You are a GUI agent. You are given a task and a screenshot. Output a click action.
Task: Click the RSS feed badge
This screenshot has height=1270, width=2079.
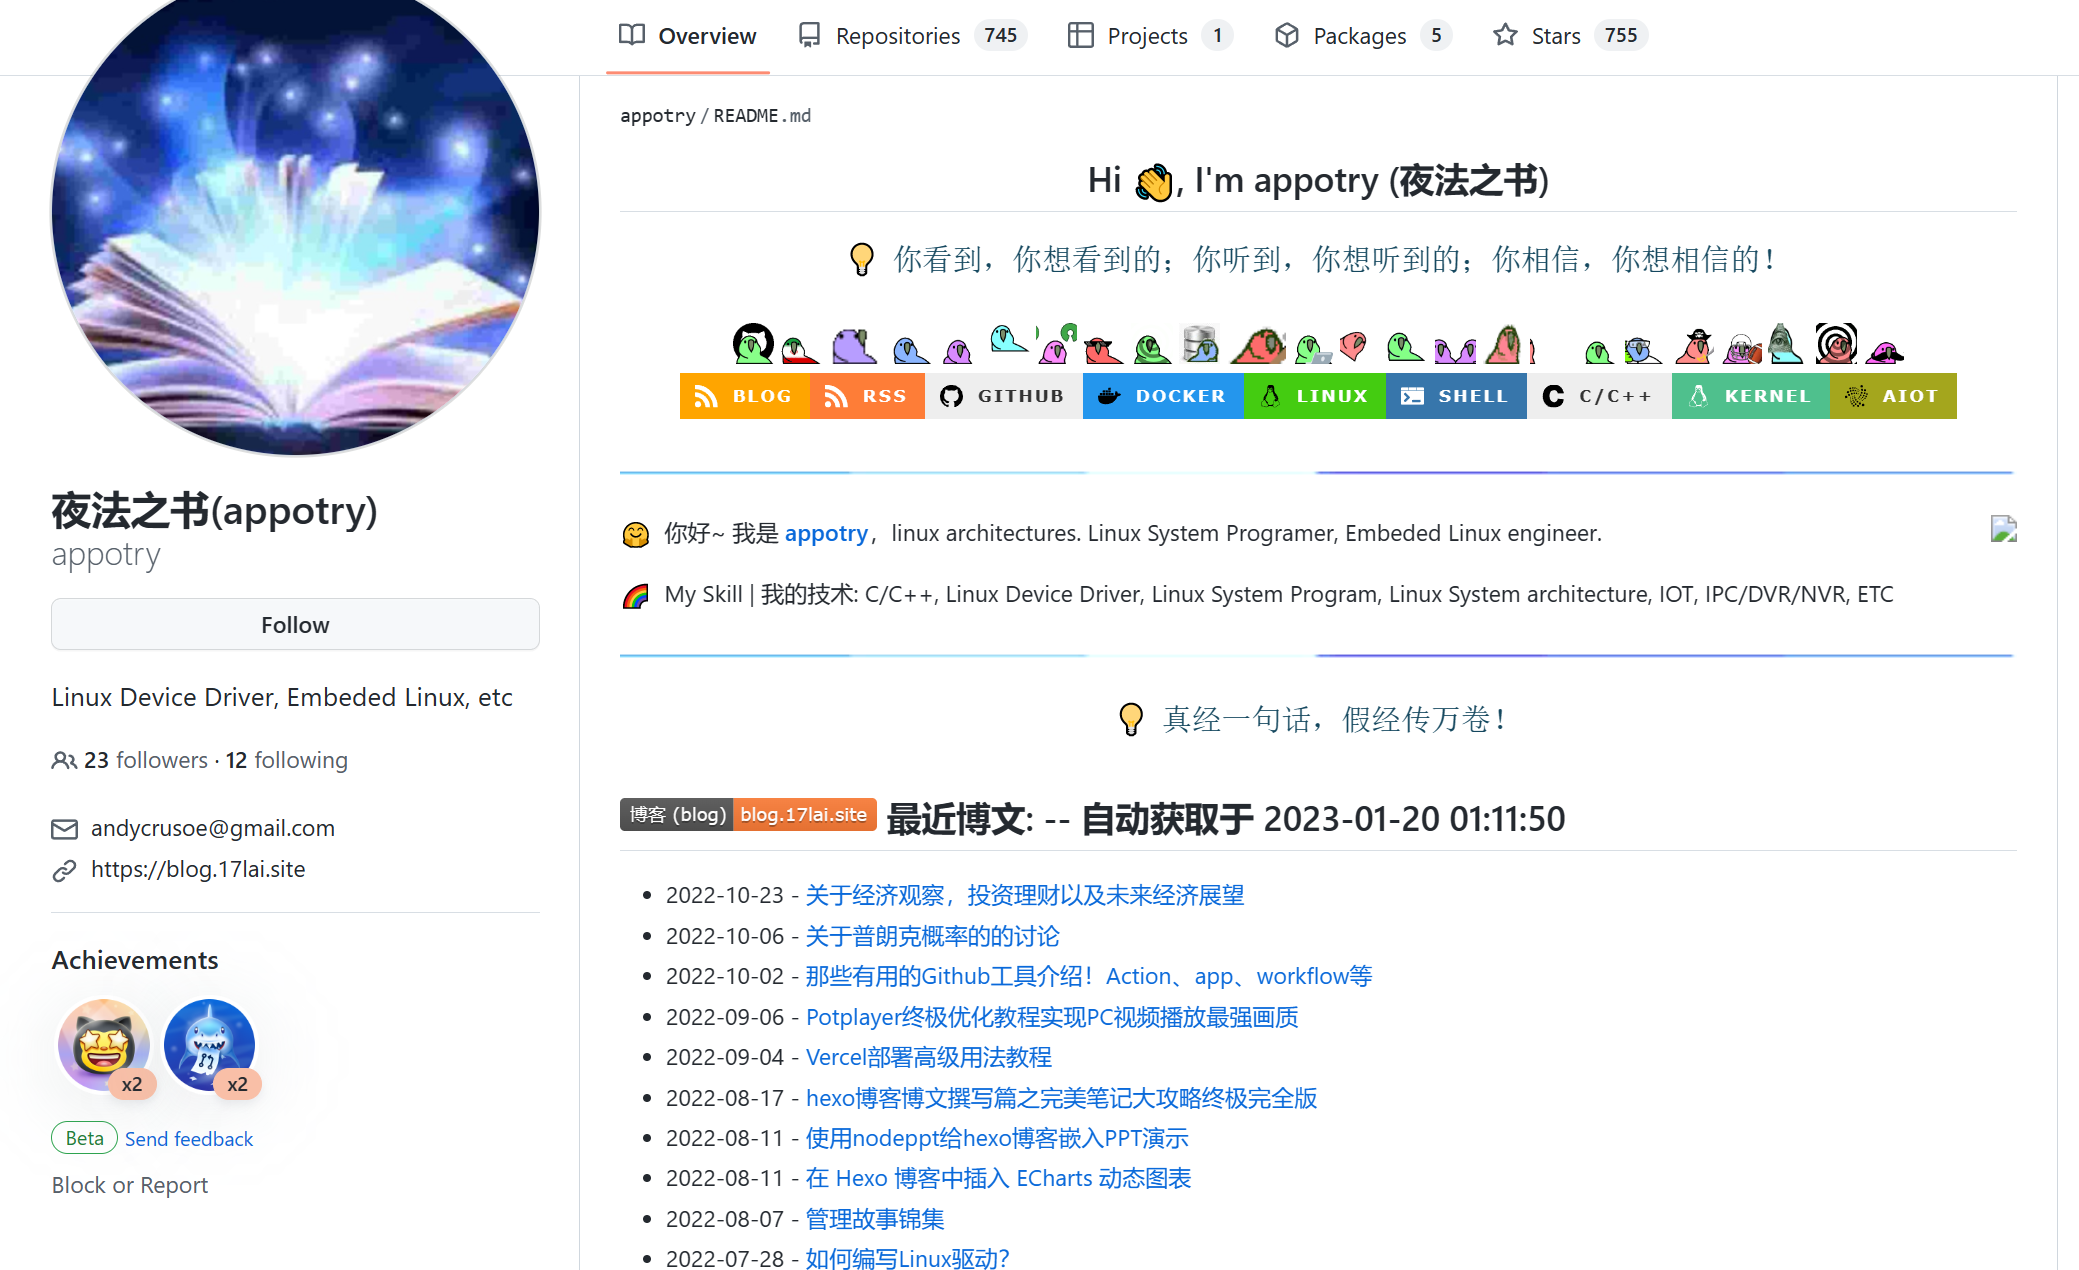(x=867, y=396)
